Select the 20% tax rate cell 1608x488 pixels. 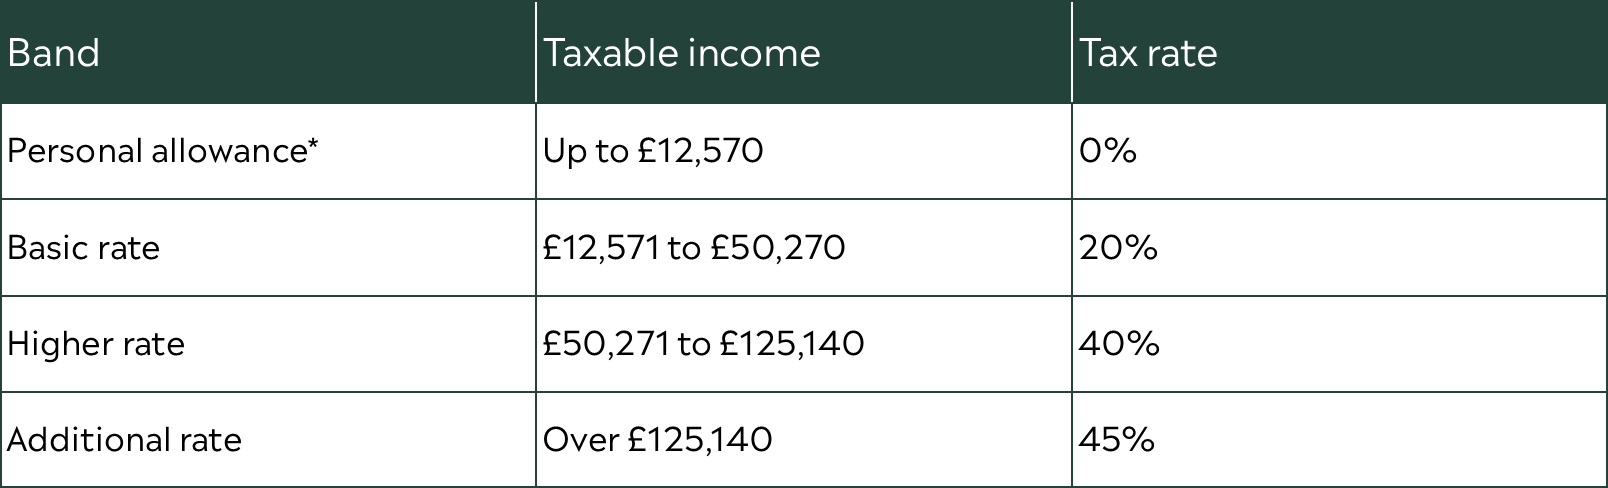1118,247
